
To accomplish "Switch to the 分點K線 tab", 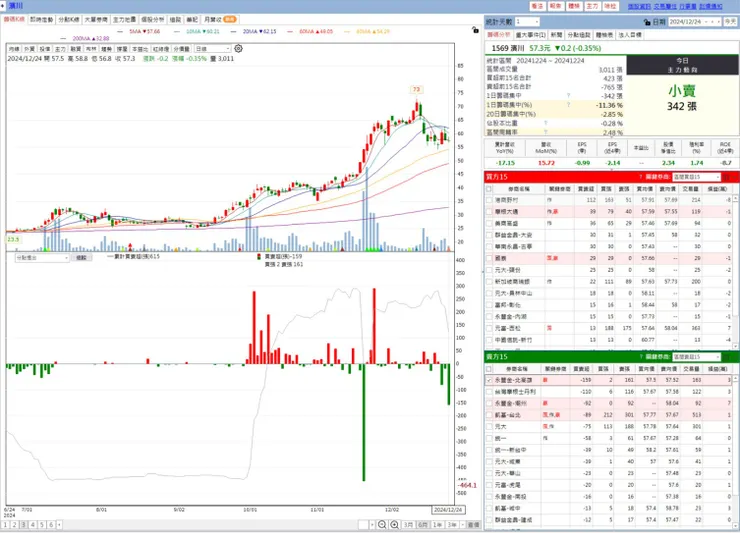I will point(69,19).
